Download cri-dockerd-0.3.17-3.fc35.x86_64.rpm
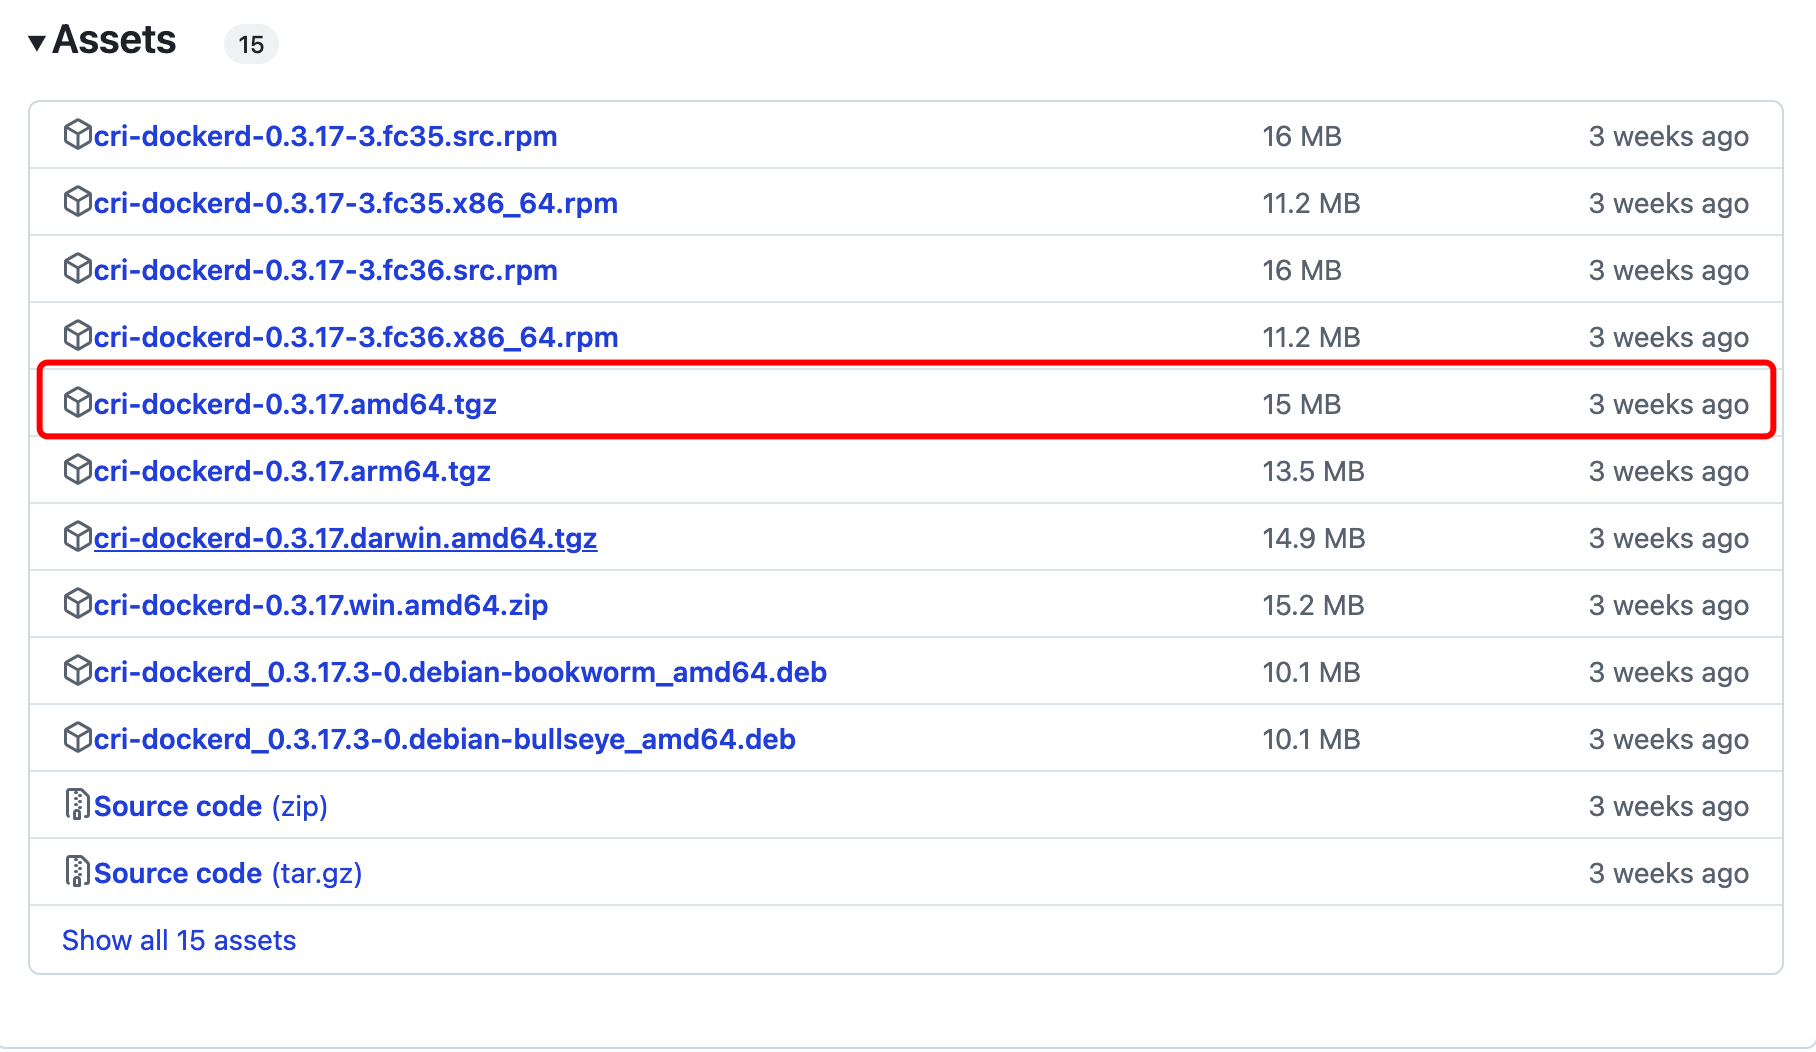Screen dimensions: 1816x1052 coord(356,203)
